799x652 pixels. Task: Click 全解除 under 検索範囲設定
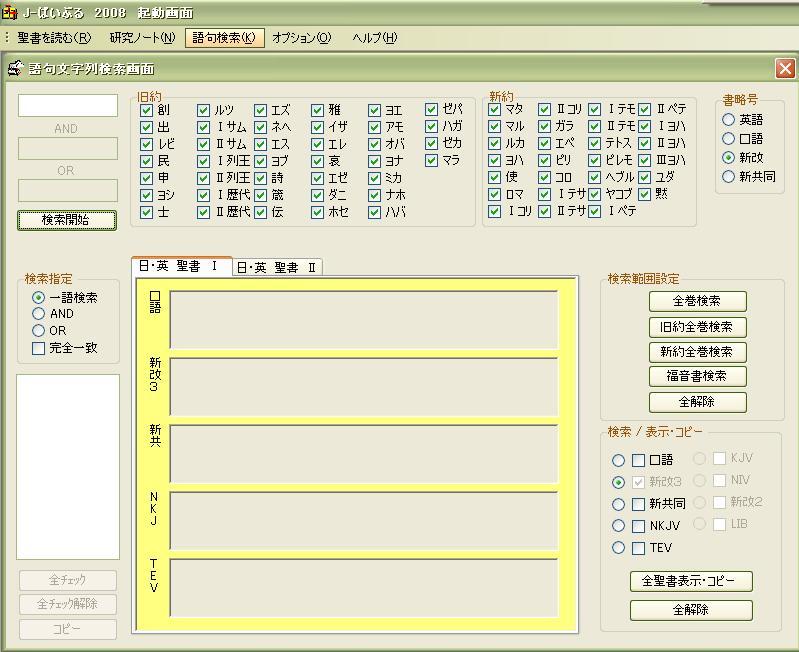coord(698,402)
